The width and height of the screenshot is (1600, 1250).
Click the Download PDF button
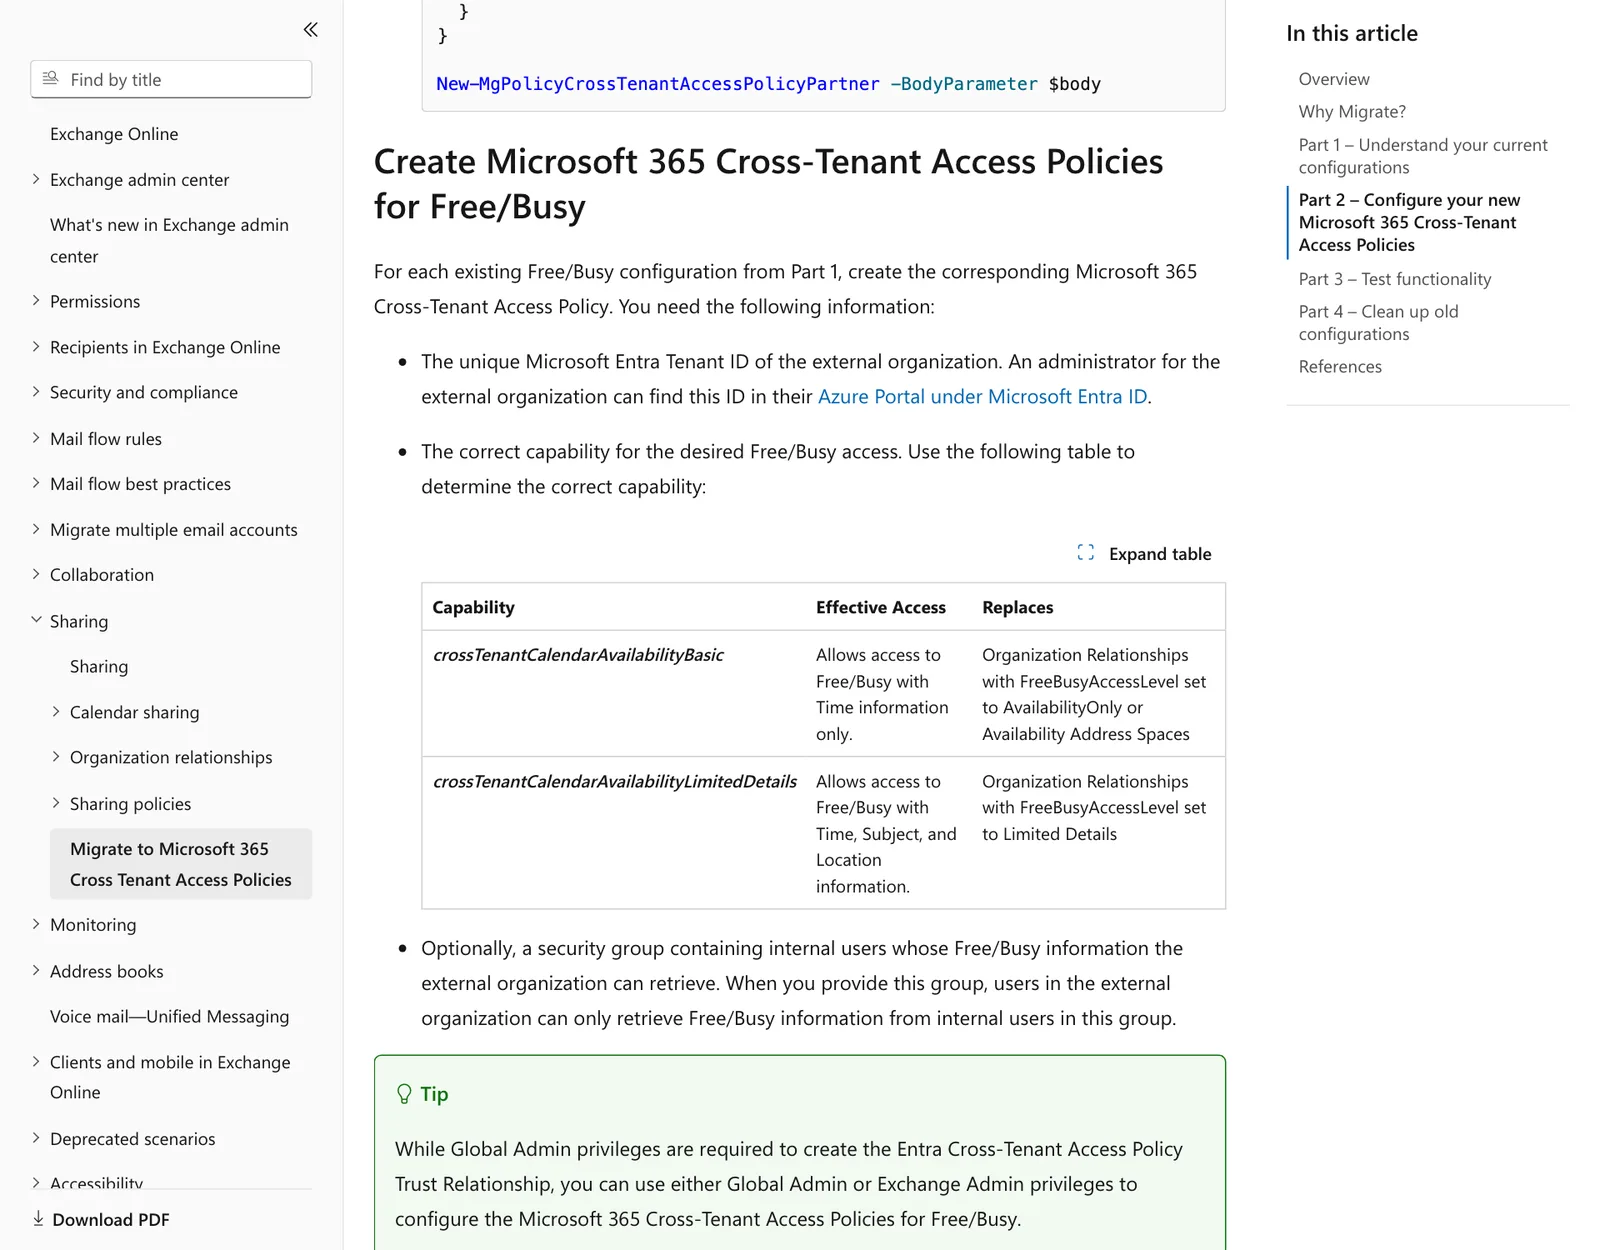point(101,1219)
